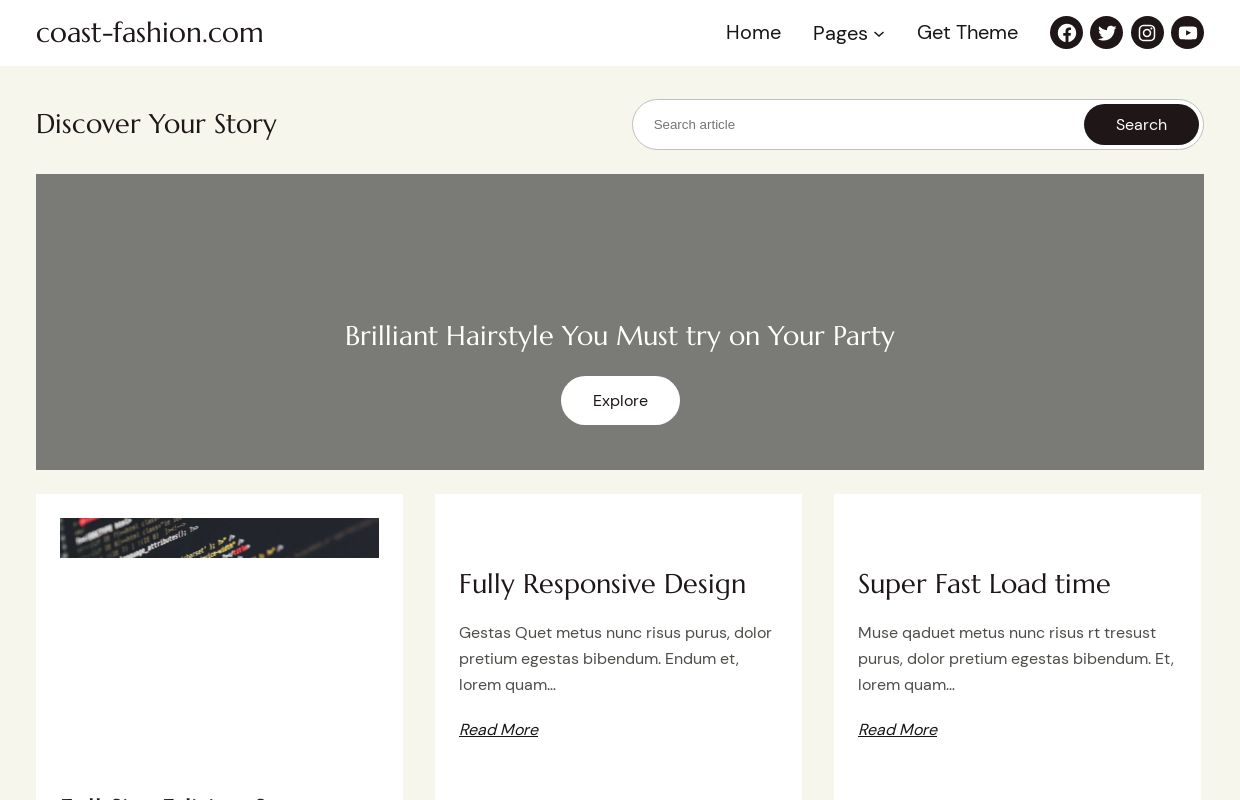Visit the Instagram profile icon
The width and height of the screenshot is (1240, 800).
click(1147, 33)
